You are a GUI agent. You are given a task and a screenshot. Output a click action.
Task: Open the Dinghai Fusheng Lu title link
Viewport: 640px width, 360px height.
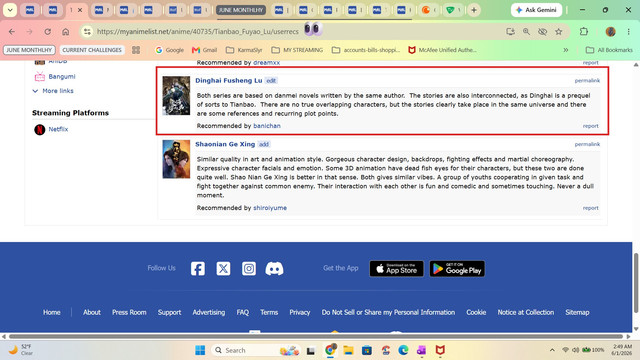(229, 80)
